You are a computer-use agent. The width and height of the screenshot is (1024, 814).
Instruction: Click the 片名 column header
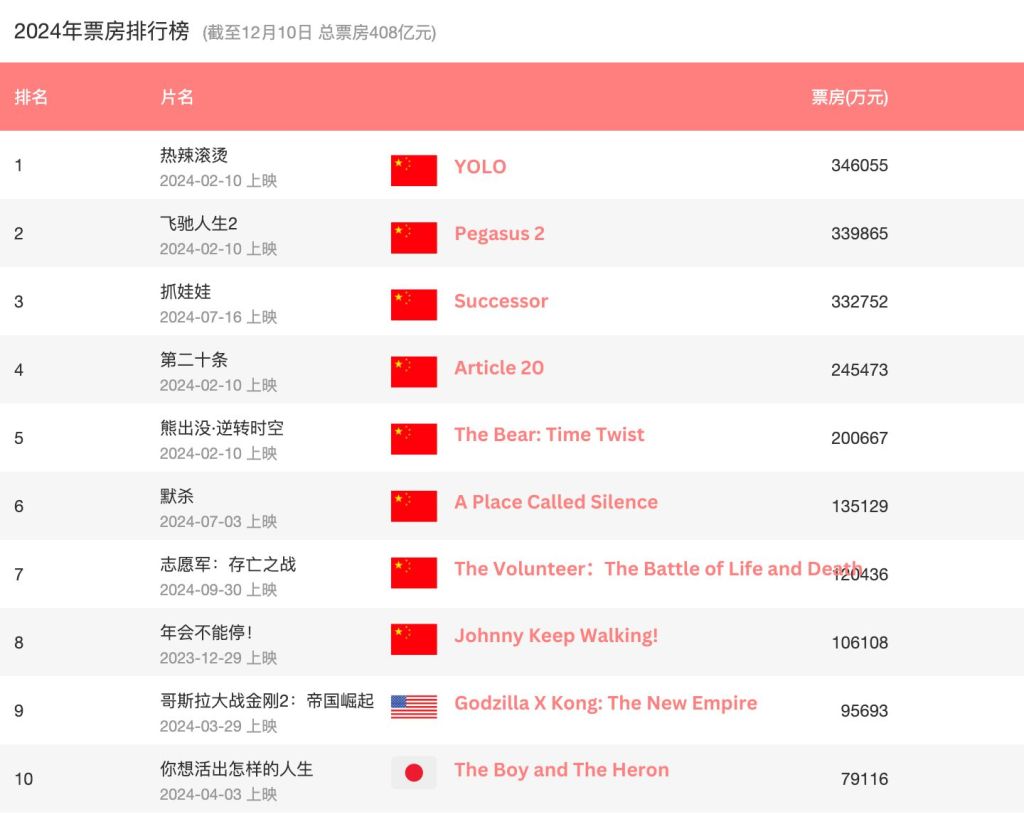pyautogui.click(x=177, y=97)
